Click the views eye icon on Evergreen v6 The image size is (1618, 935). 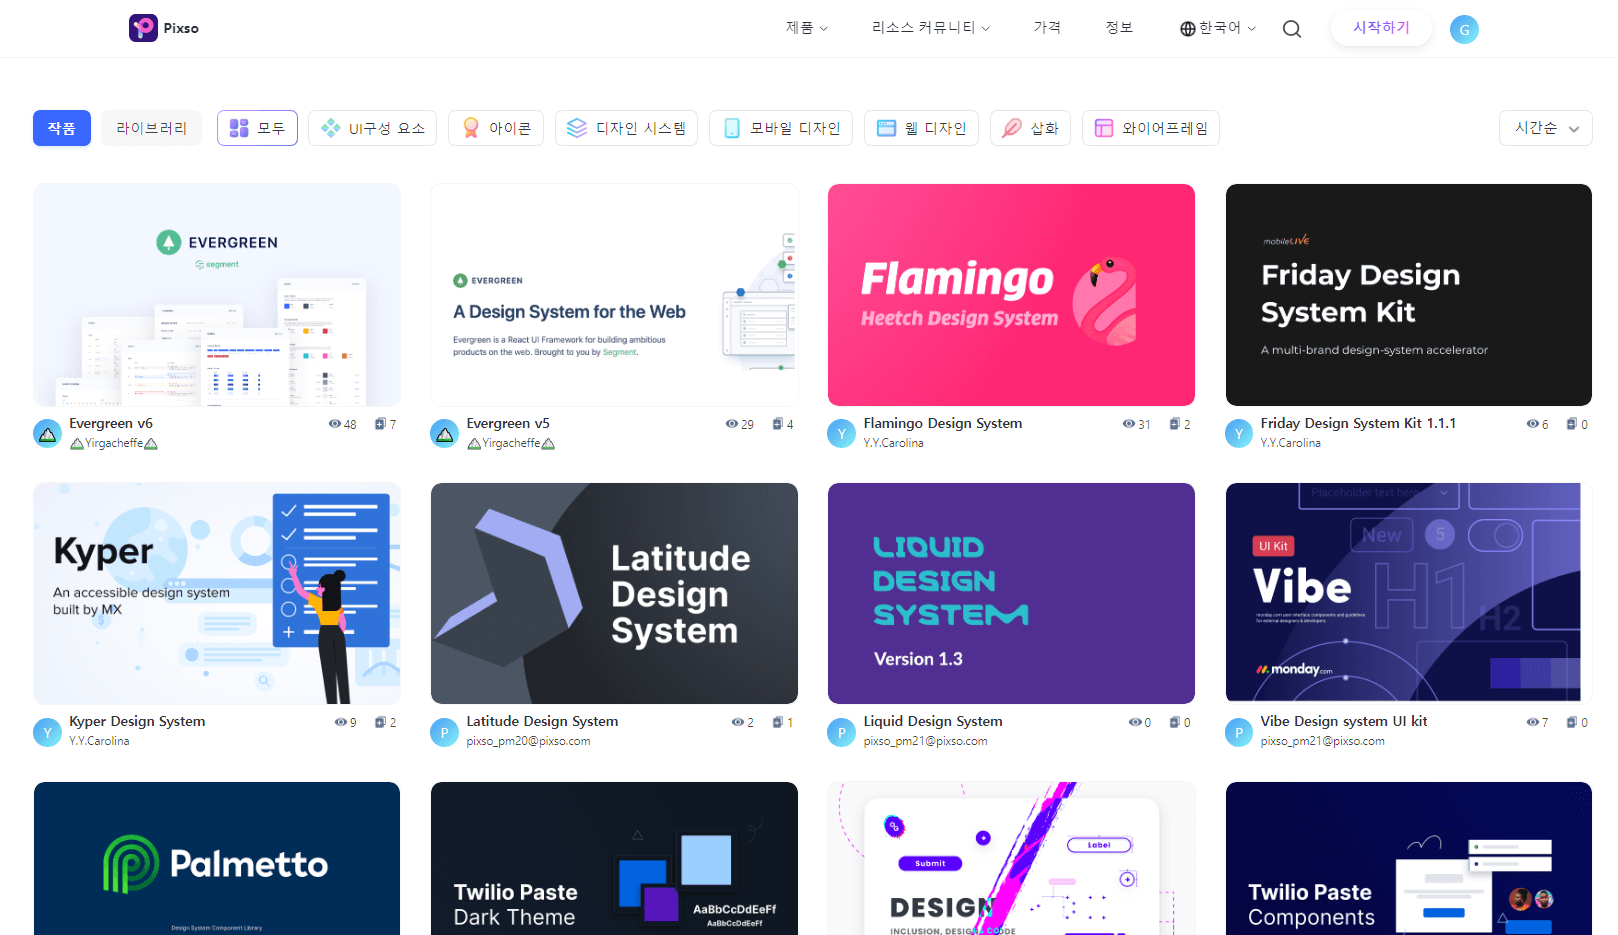(335, 424)
